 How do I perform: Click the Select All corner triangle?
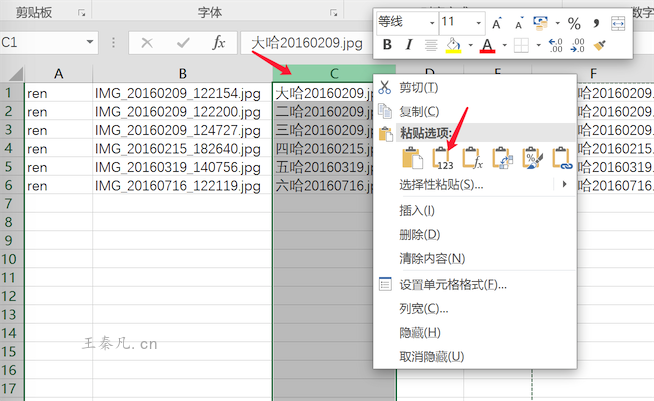[16, 74]
